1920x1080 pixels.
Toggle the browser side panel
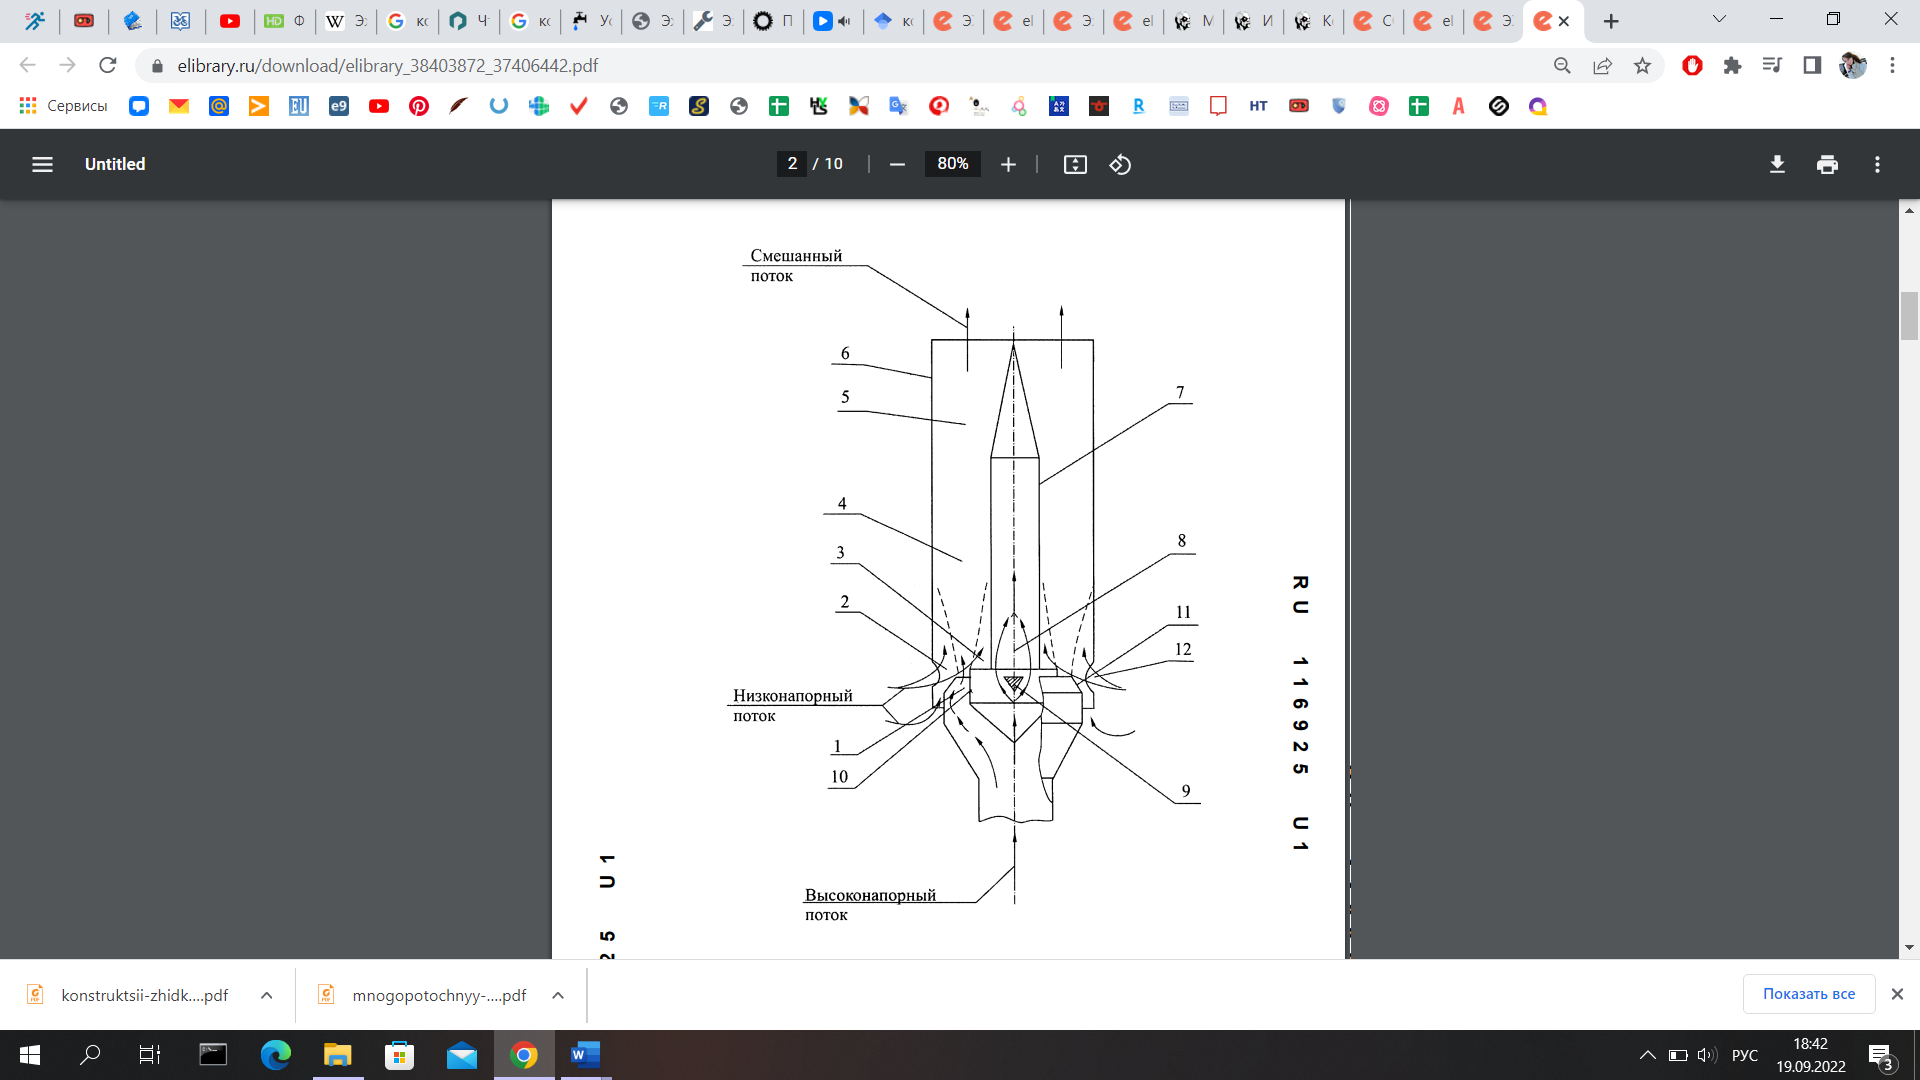pos(1812,65)
